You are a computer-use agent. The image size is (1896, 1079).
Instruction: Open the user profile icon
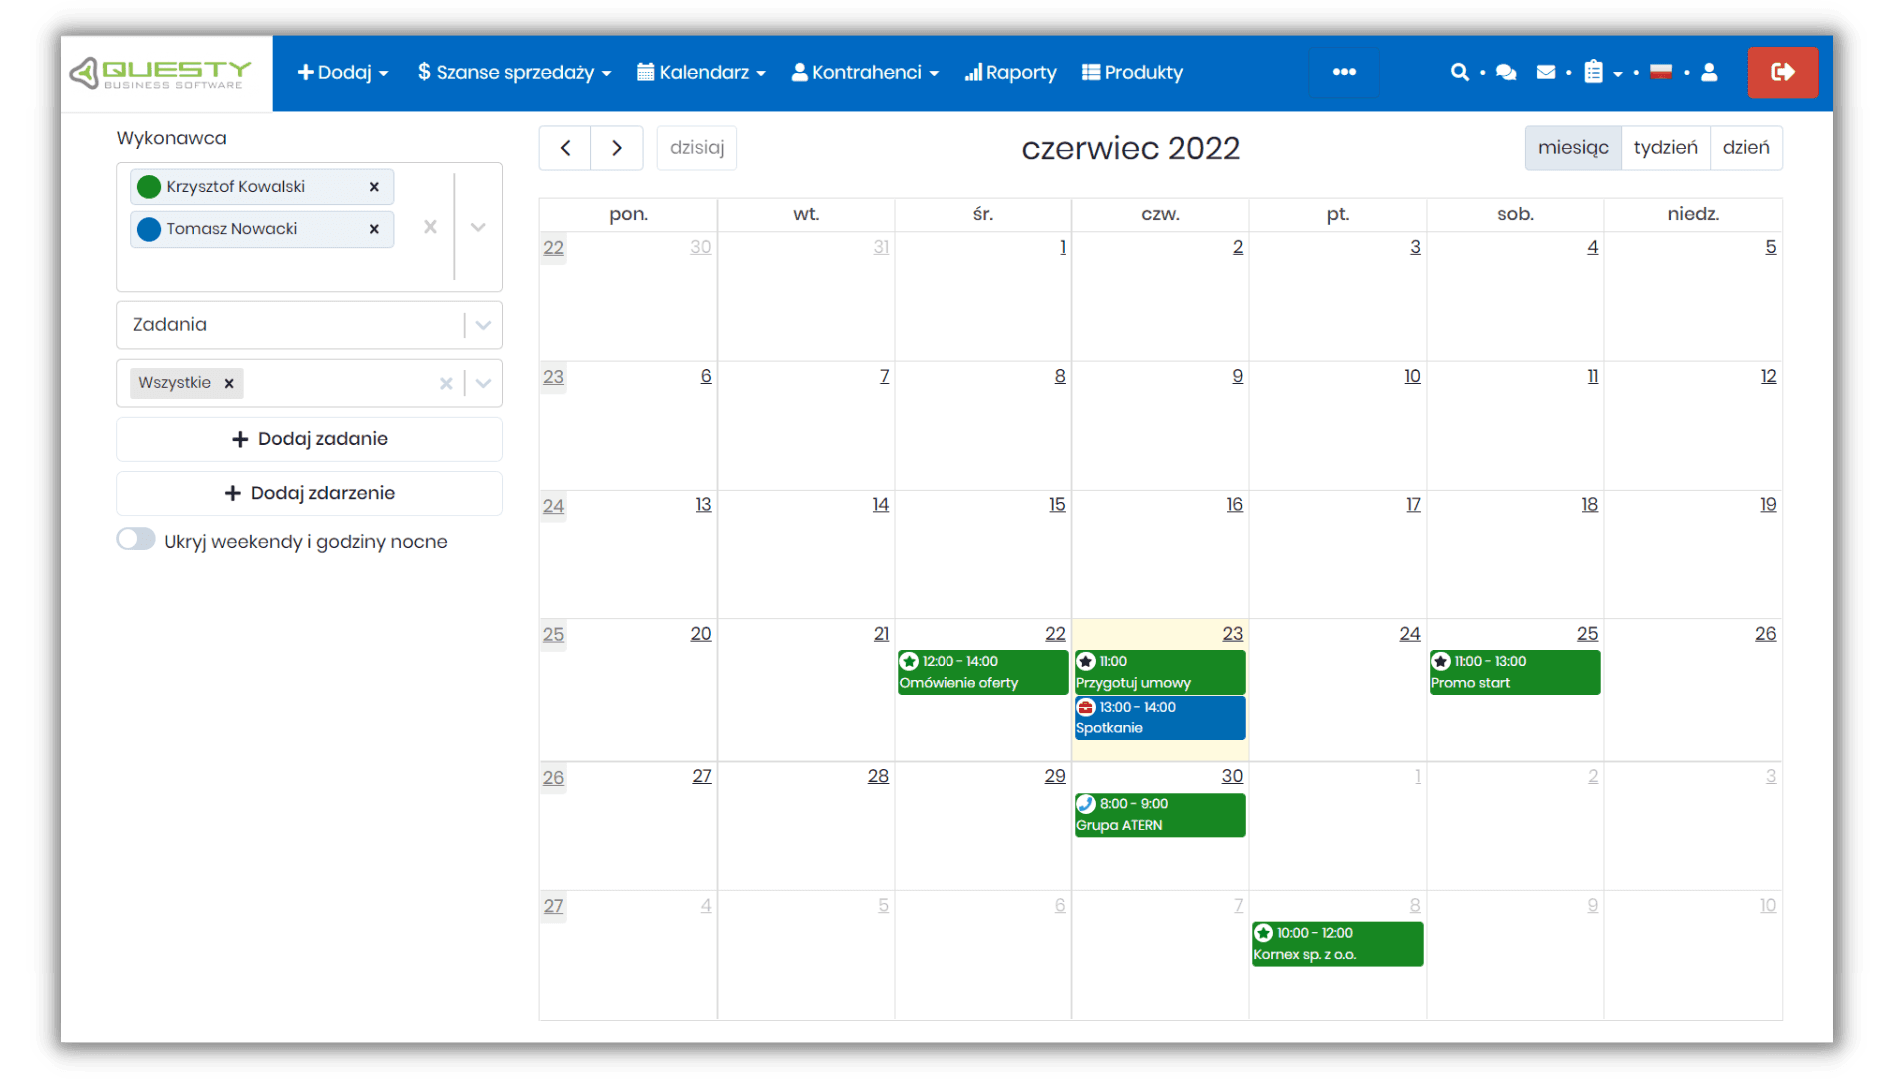tap(1709, 72)
